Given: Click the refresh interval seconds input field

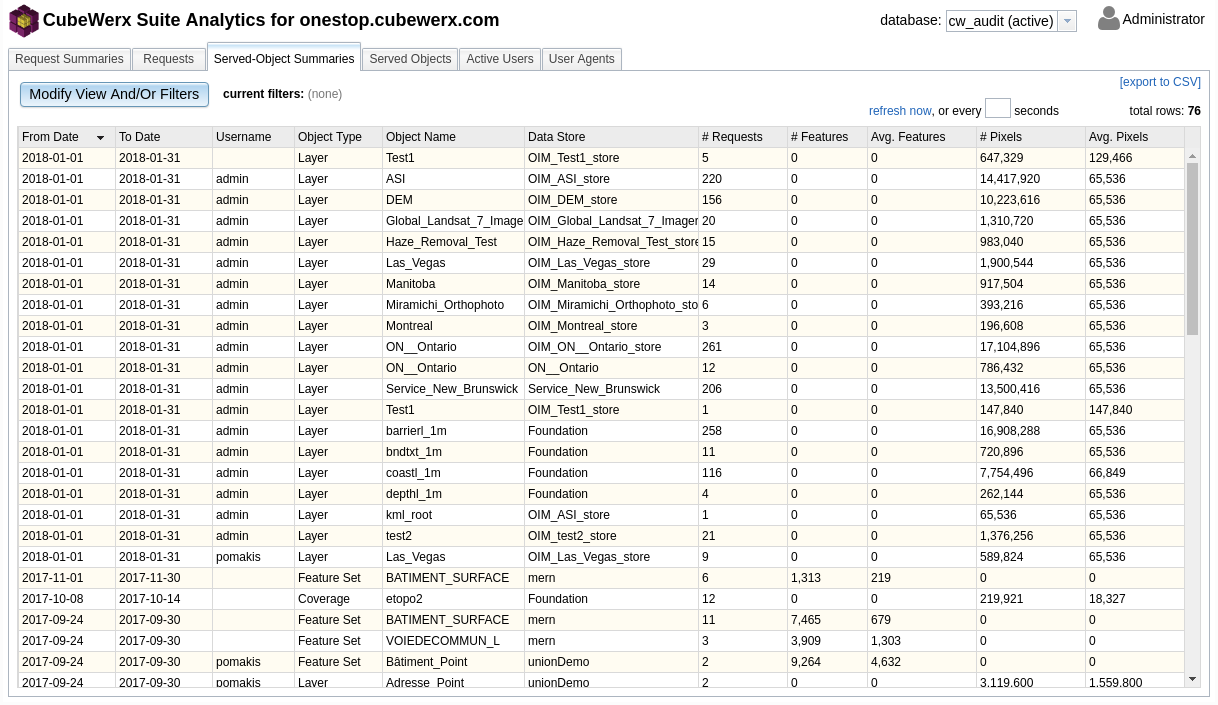Looking at the screenshot, I should tap(998, 108).
